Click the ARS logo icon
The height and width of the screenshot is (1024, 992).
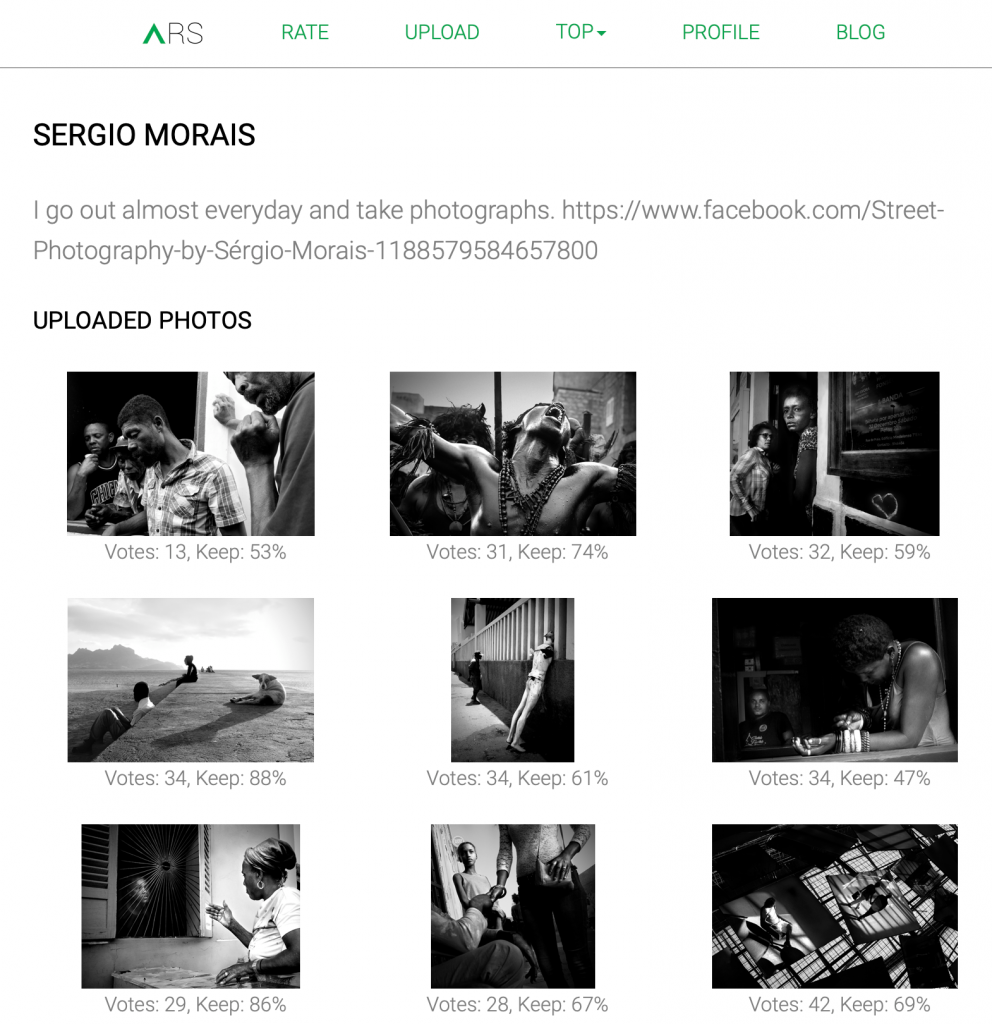173,33
